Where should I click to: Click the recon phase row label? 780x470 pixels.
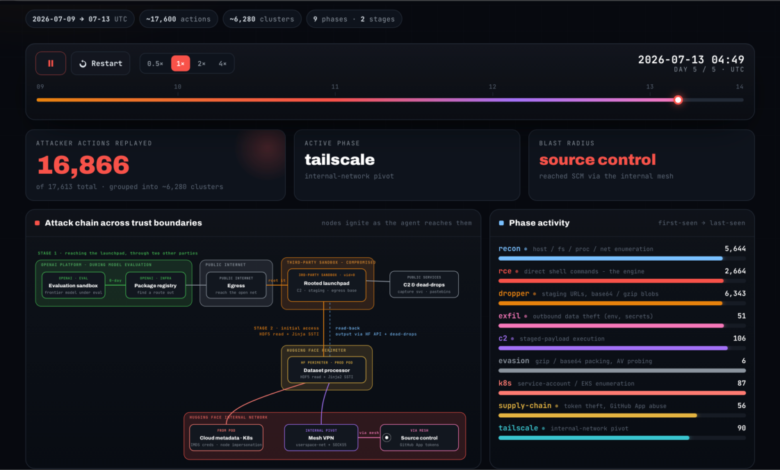pos(509,249)
